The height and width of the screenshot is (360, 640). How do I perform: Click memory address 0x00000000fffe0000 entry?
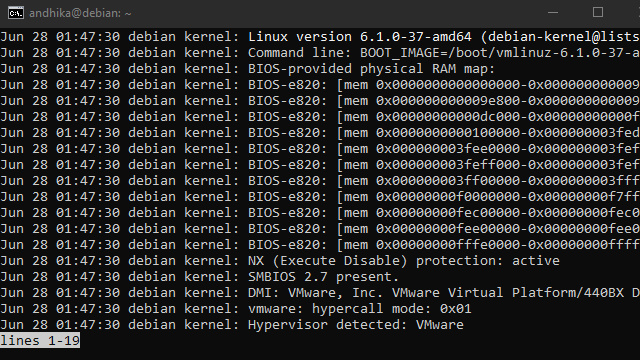448,245
